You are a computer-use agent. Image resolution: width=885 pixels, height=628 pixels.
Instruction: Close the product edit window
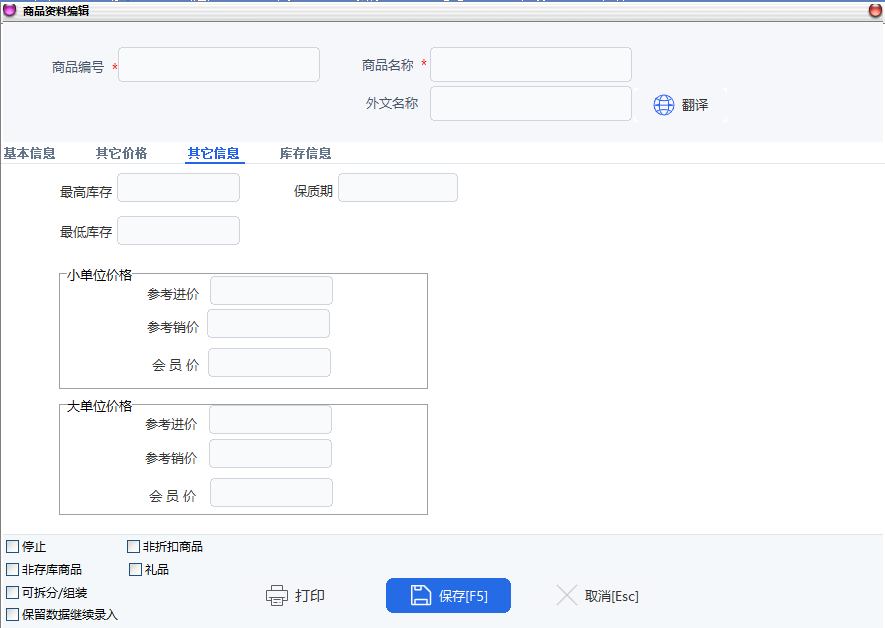874,11
